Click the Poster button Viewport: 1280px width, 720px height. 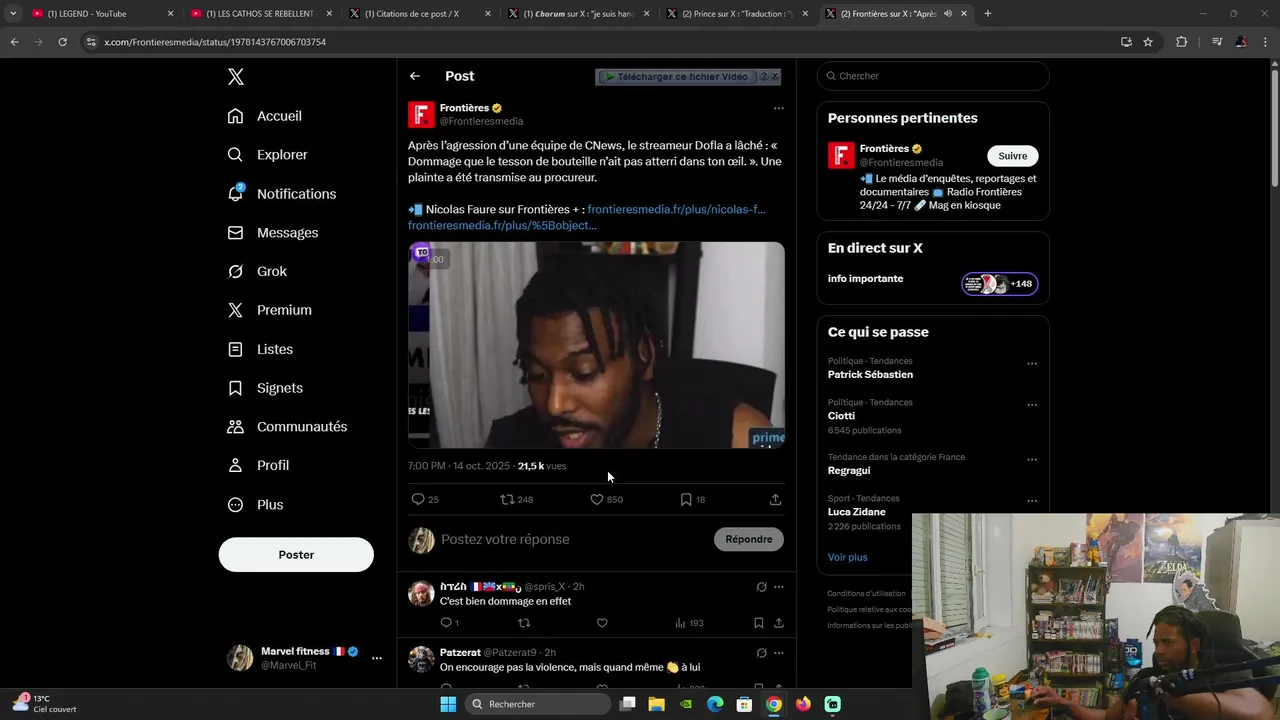click(x=296, y=555)
